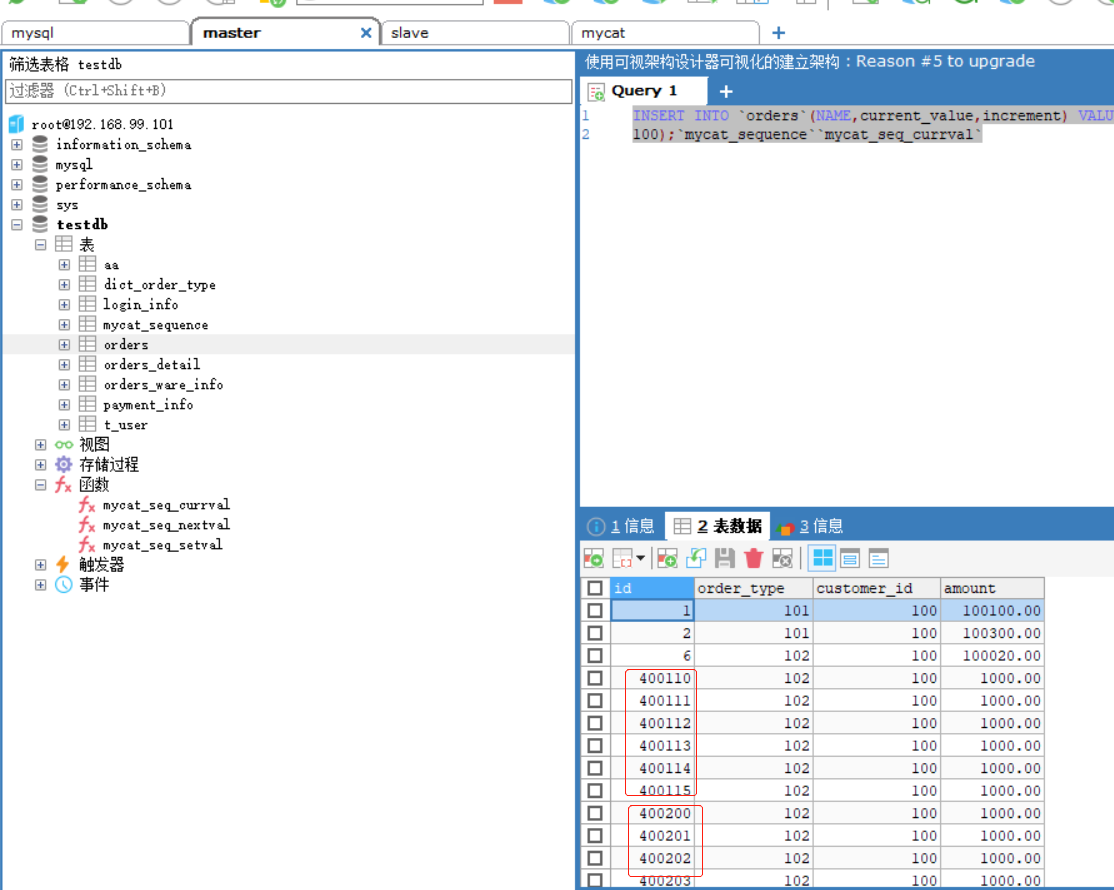Viewport: 1114px width, 890px height.
Task: Delete selected rows with the trash icon
Action: coord(754,559)
